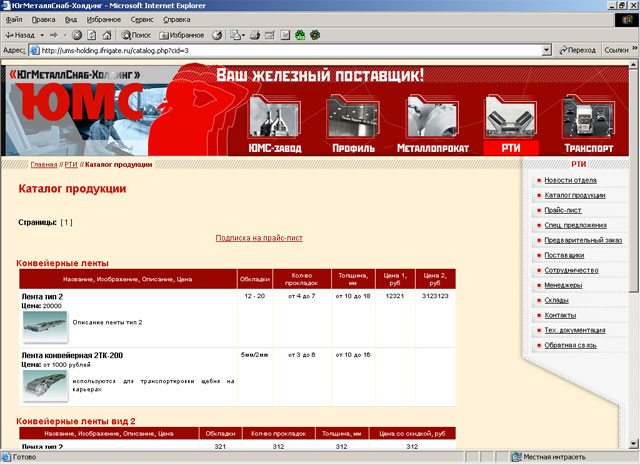
Task: Select the highlighted РТИ navigation tab
Action: click(x=511, y=148)
